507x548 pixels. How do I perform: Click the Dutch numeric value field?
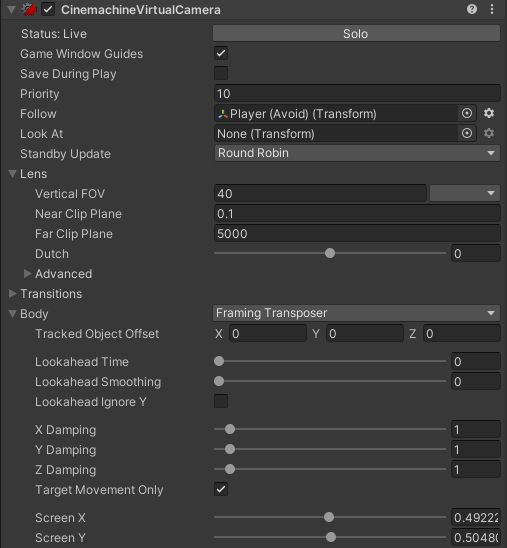[476, 253]
